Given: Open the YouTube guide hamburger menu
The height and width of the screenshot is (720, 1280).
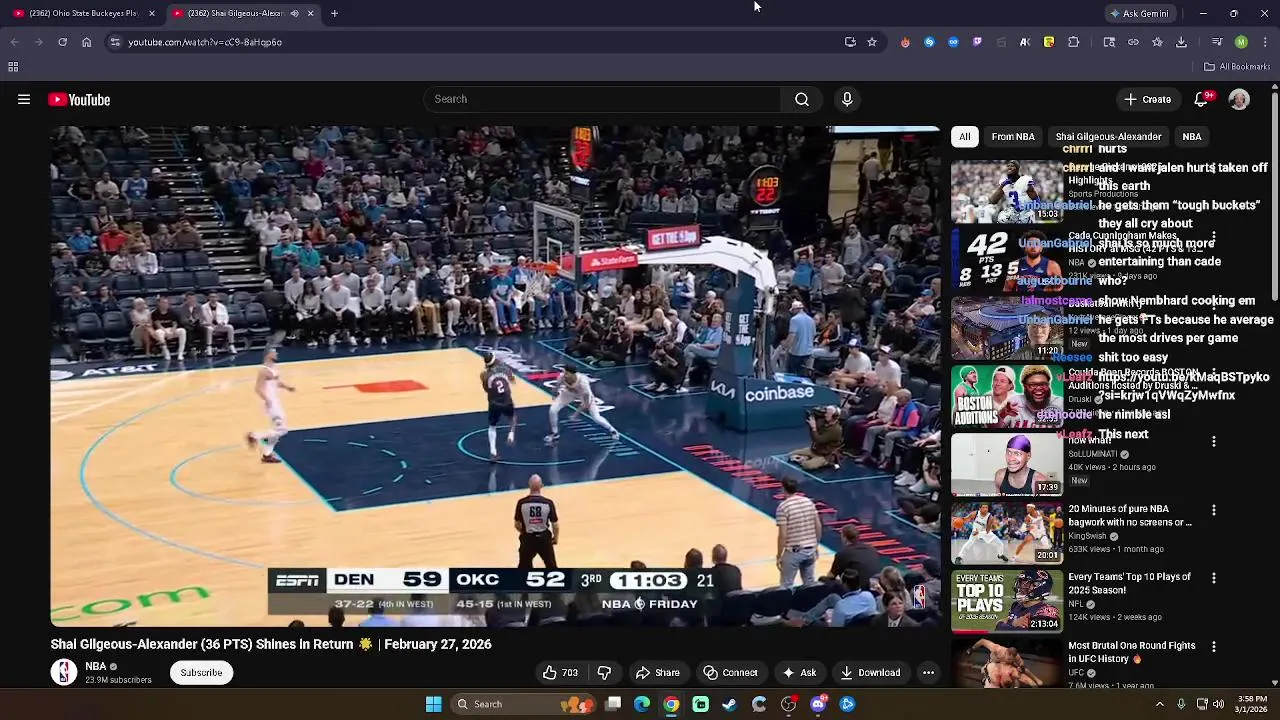Looking at the screenshot, I should click(24, 99).
